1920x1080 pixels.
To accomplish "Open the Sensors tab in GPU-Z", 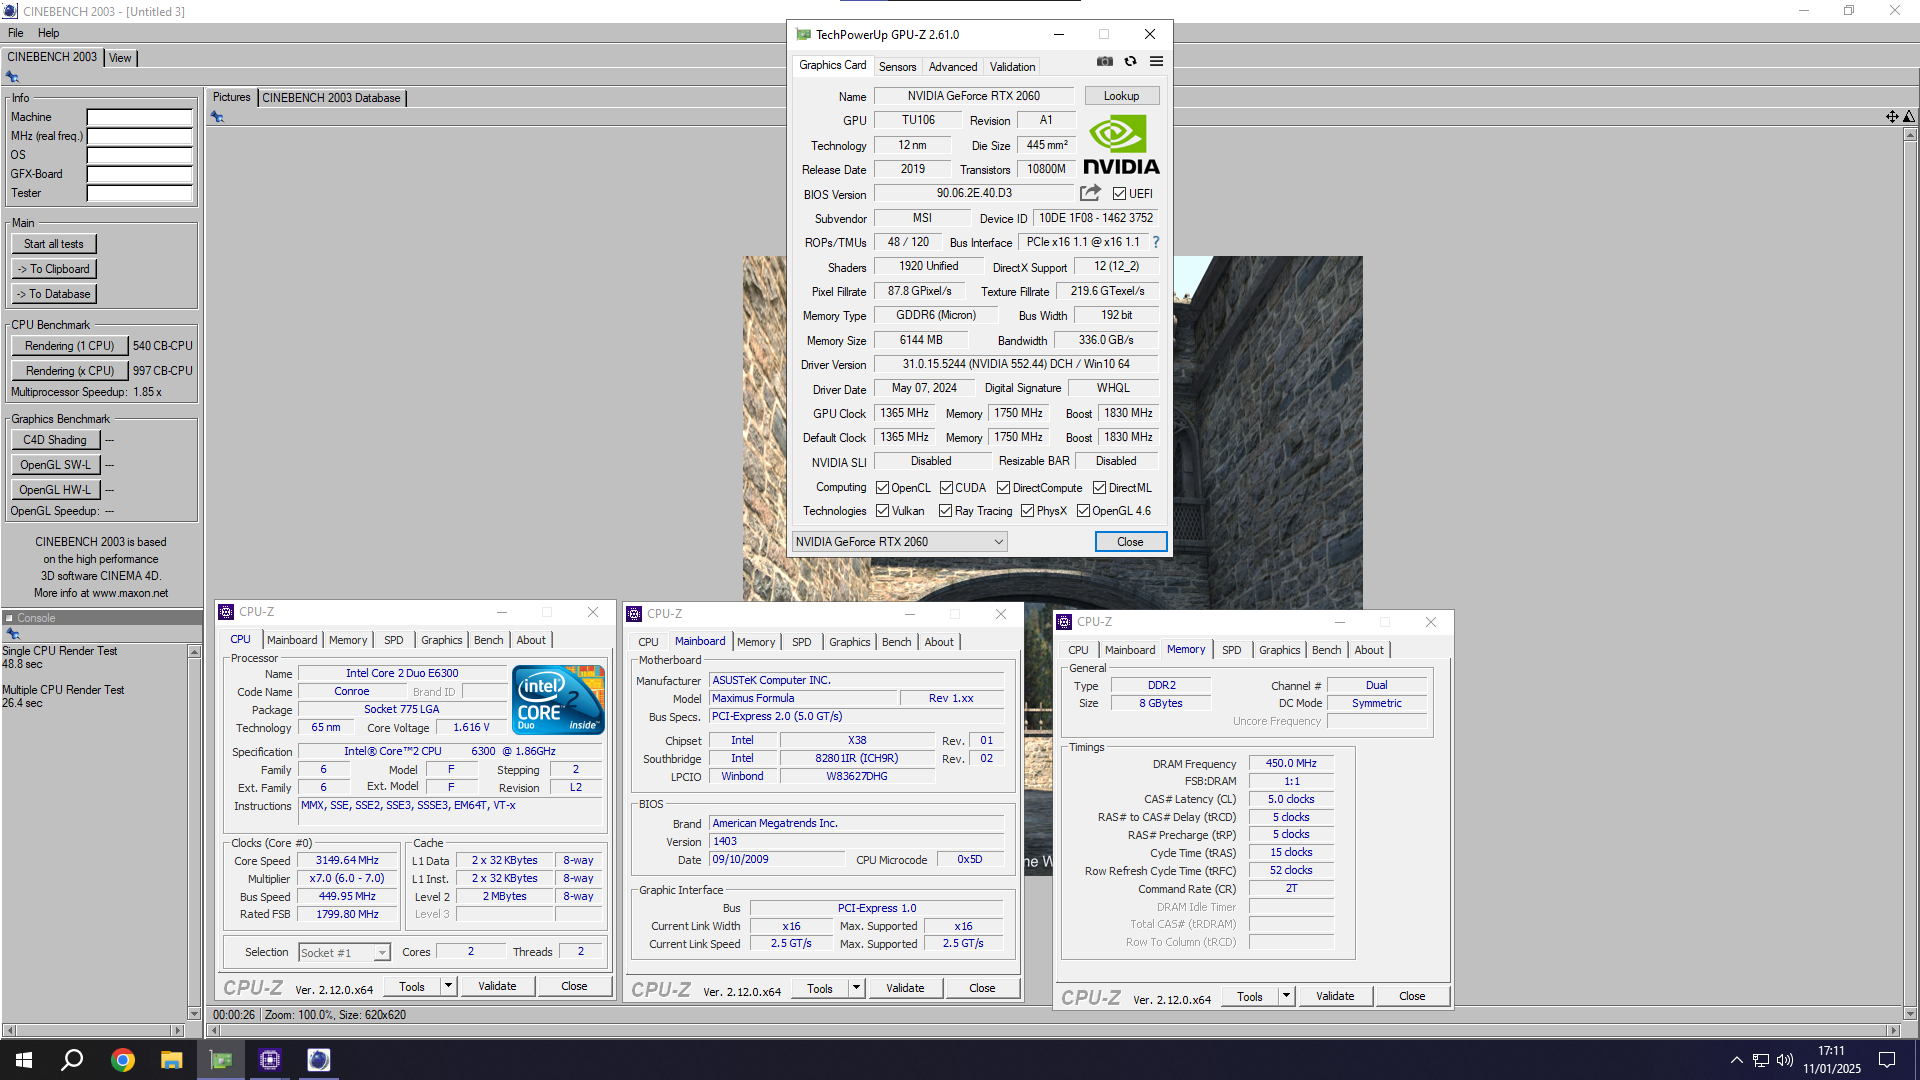I will pos(897,67).
